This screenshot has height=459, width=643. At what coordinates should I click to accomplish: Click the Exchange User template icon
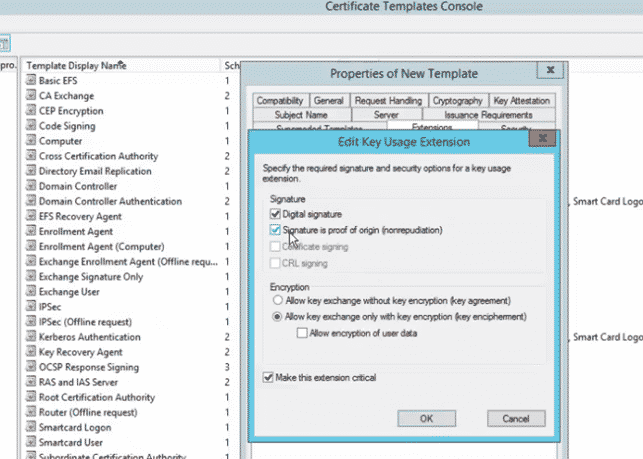(x=31, y=291)
